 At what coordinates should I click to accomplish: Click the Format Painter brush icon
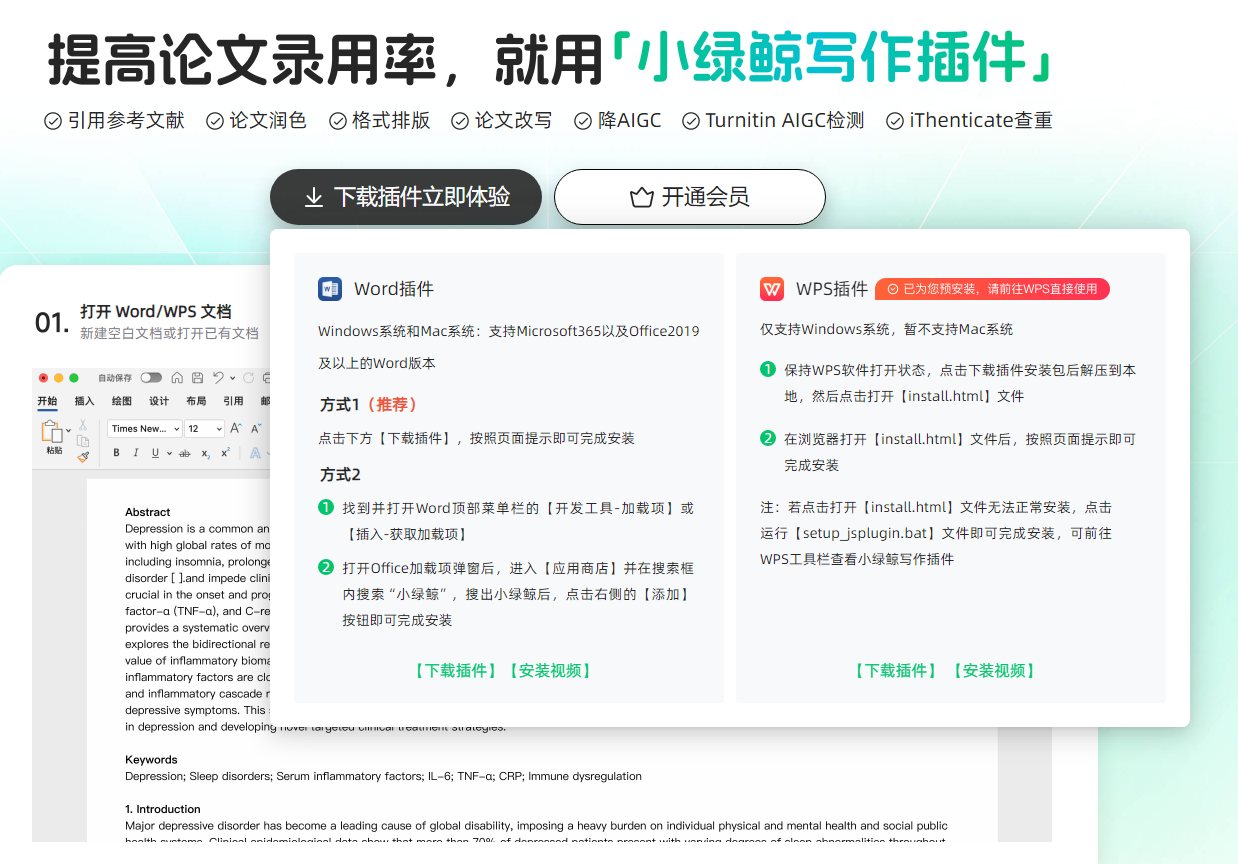[x=83, y=457]
